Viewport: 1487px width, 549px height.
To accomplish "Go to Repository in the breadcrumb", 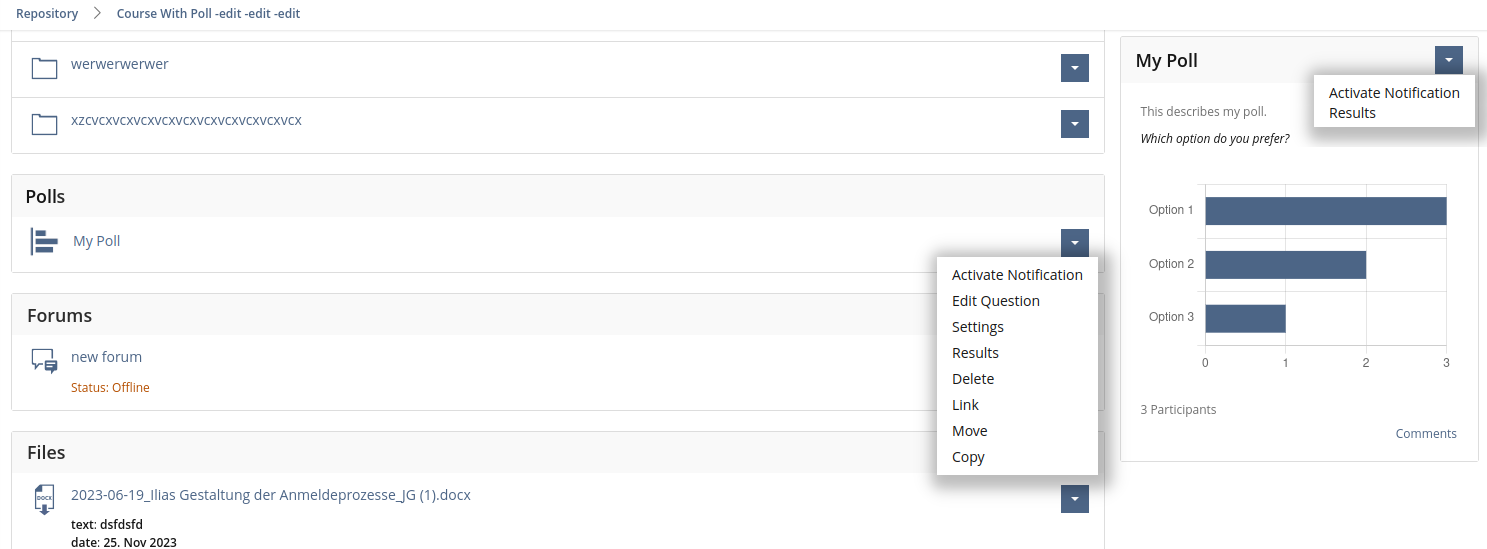I will pyautogui.click(x=47, y=14).
